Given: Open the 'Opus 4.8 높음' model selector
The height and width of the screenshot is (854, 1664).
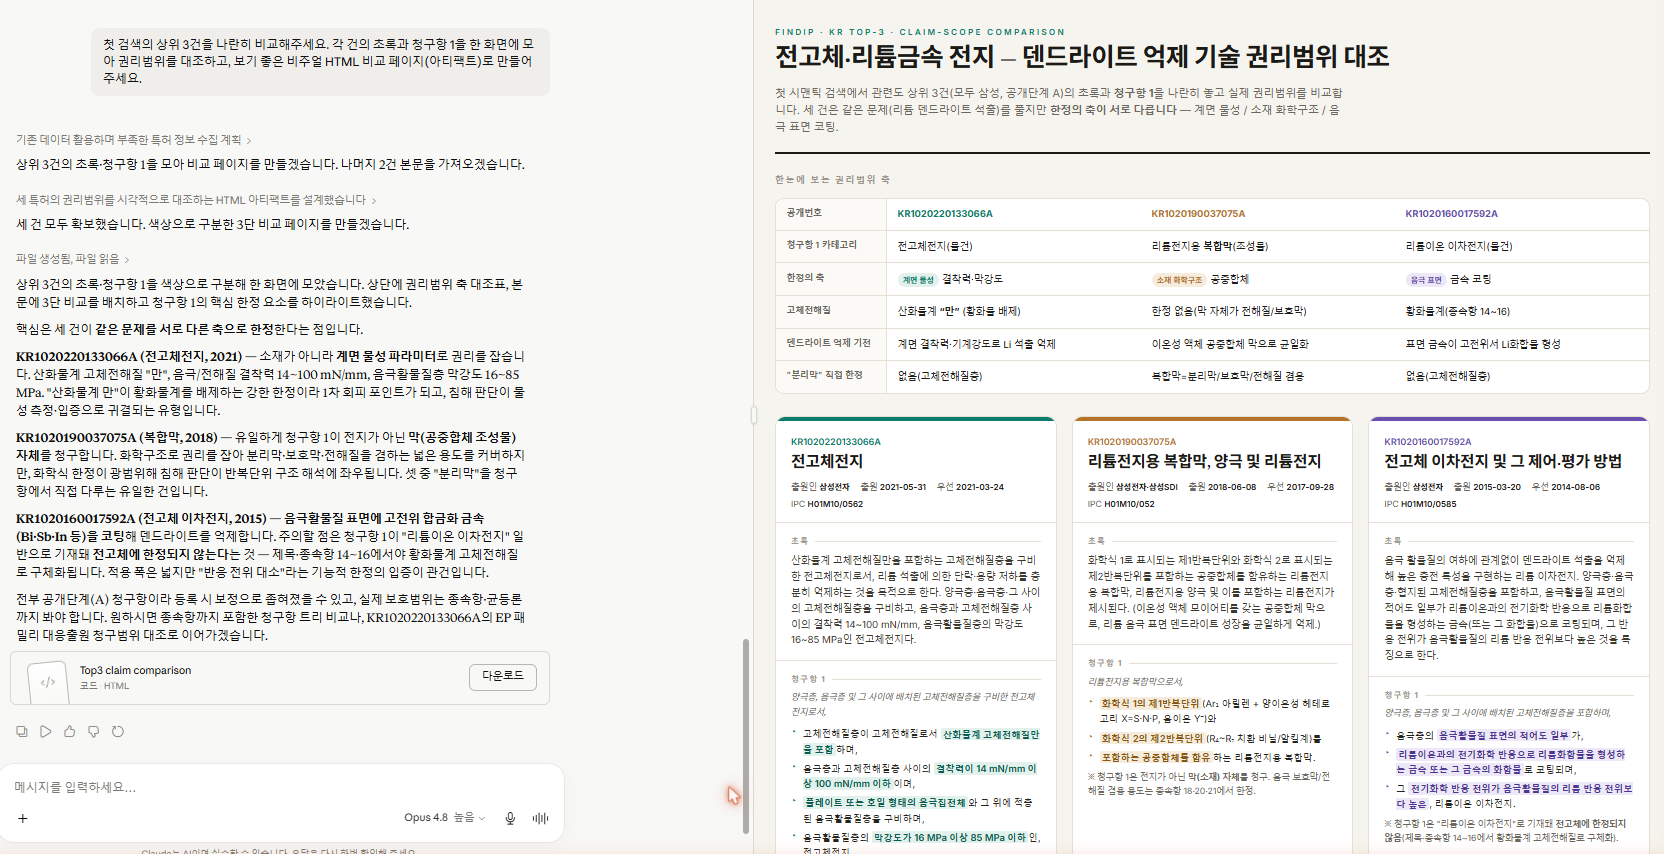Looking at the screenshot, I should 445,818.
